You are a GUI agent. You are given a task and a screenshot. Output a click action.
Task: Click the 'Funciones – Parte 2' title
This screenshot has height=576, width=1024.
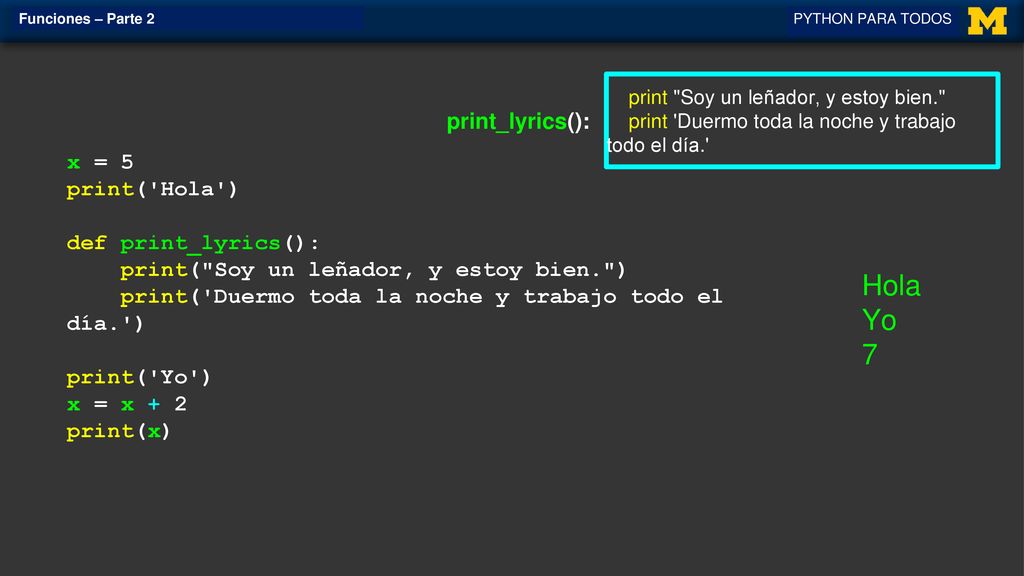[87, 19]
